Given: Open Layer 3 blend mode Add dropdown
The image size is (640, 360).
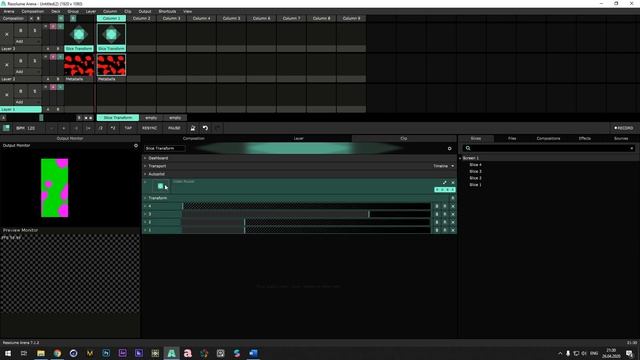Looking at the screenshot, I should pyautogui.click(x=27, y=41).
